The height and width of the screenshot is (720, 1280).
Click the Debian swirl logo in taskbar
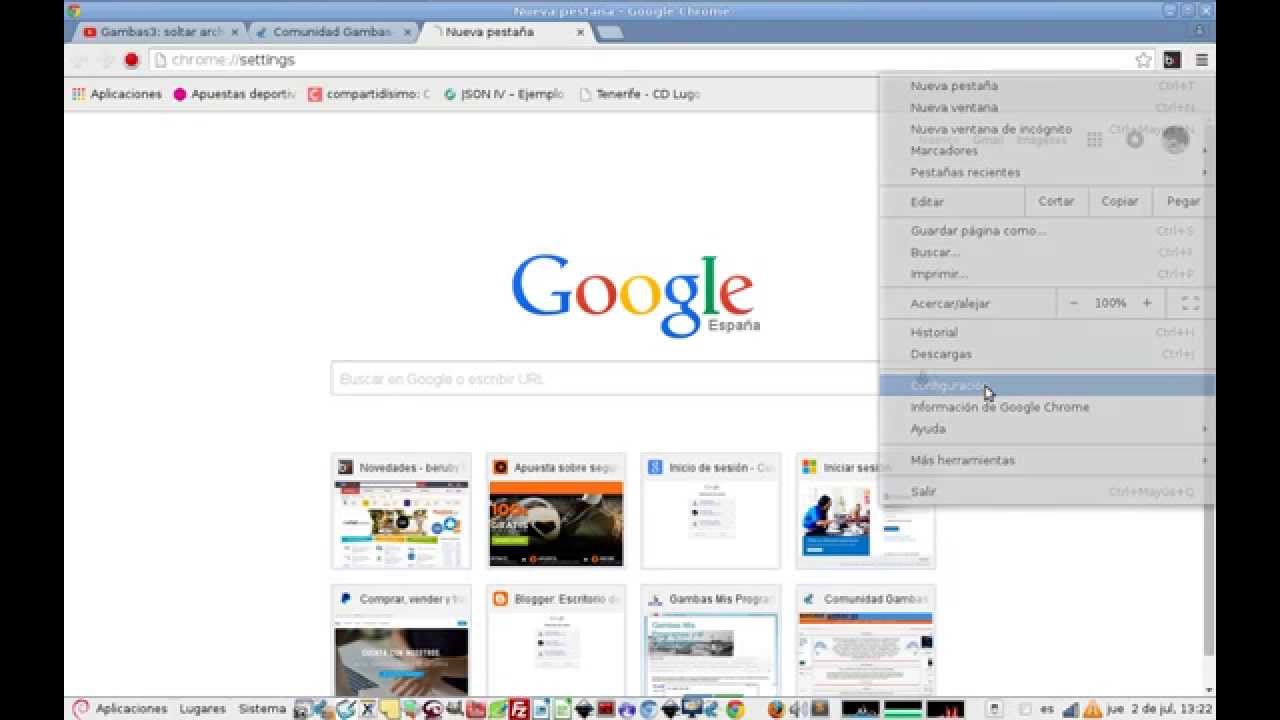81,709
